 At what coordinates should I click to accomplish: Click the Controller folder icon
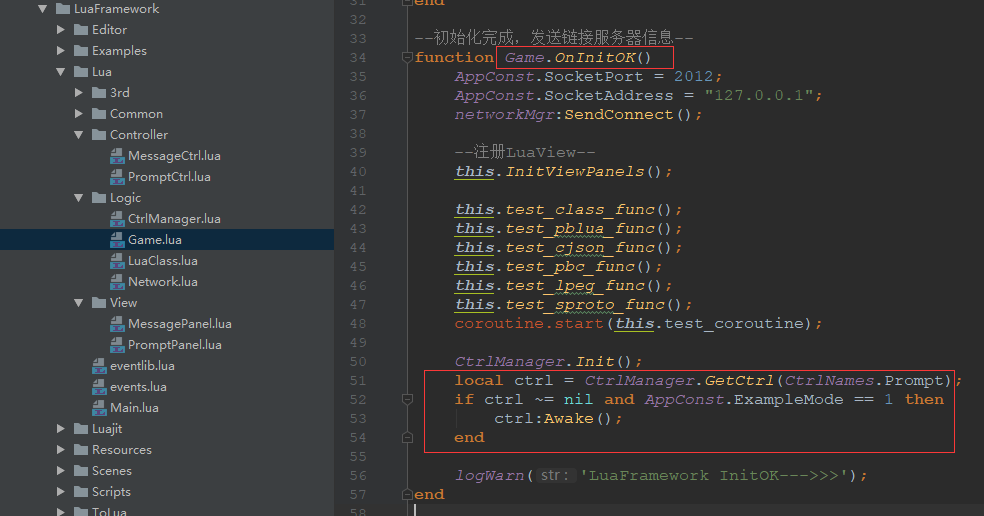(99, 134)
